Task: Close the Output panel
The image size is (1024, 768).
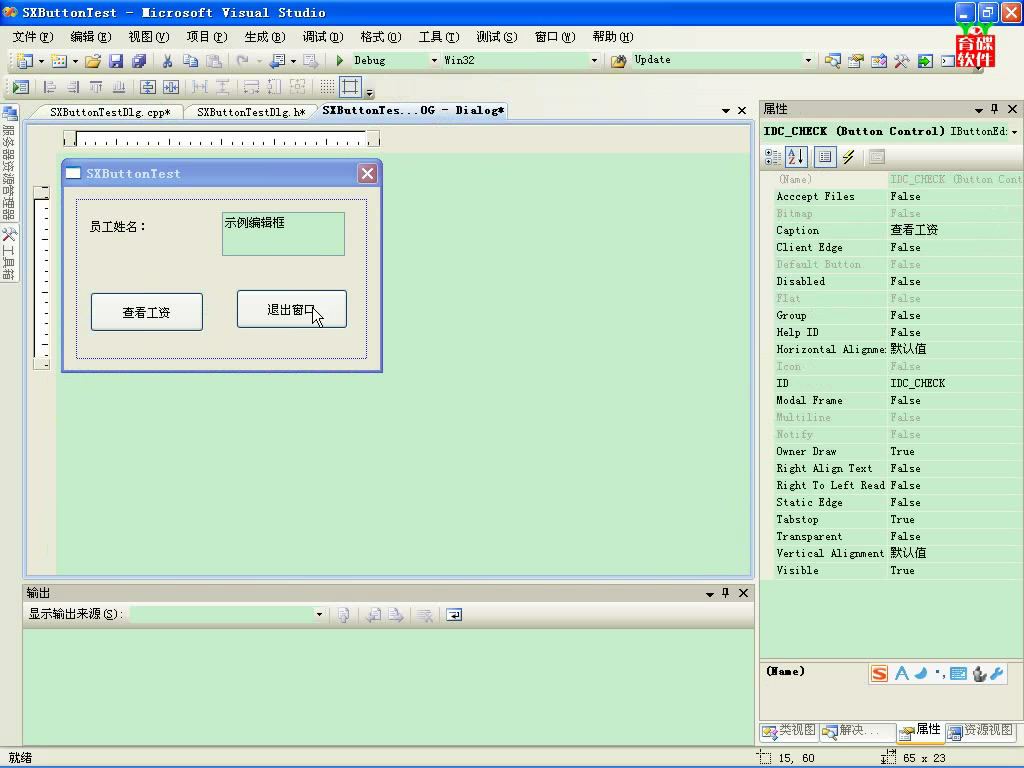Action: 743,593
